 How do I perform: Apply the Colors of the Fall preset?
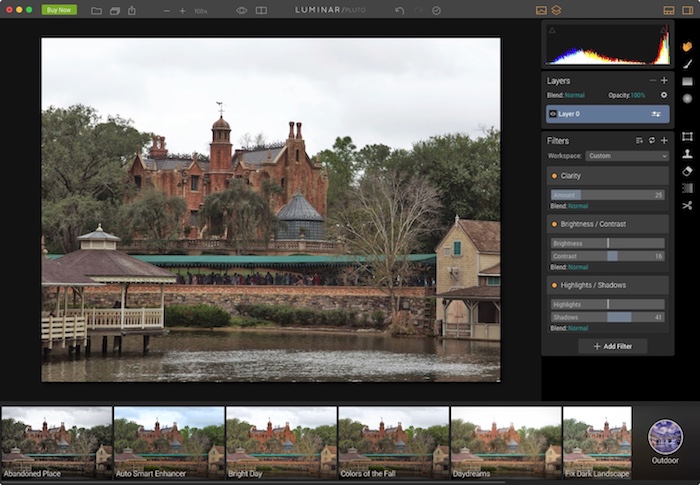[x=394, y=443]
